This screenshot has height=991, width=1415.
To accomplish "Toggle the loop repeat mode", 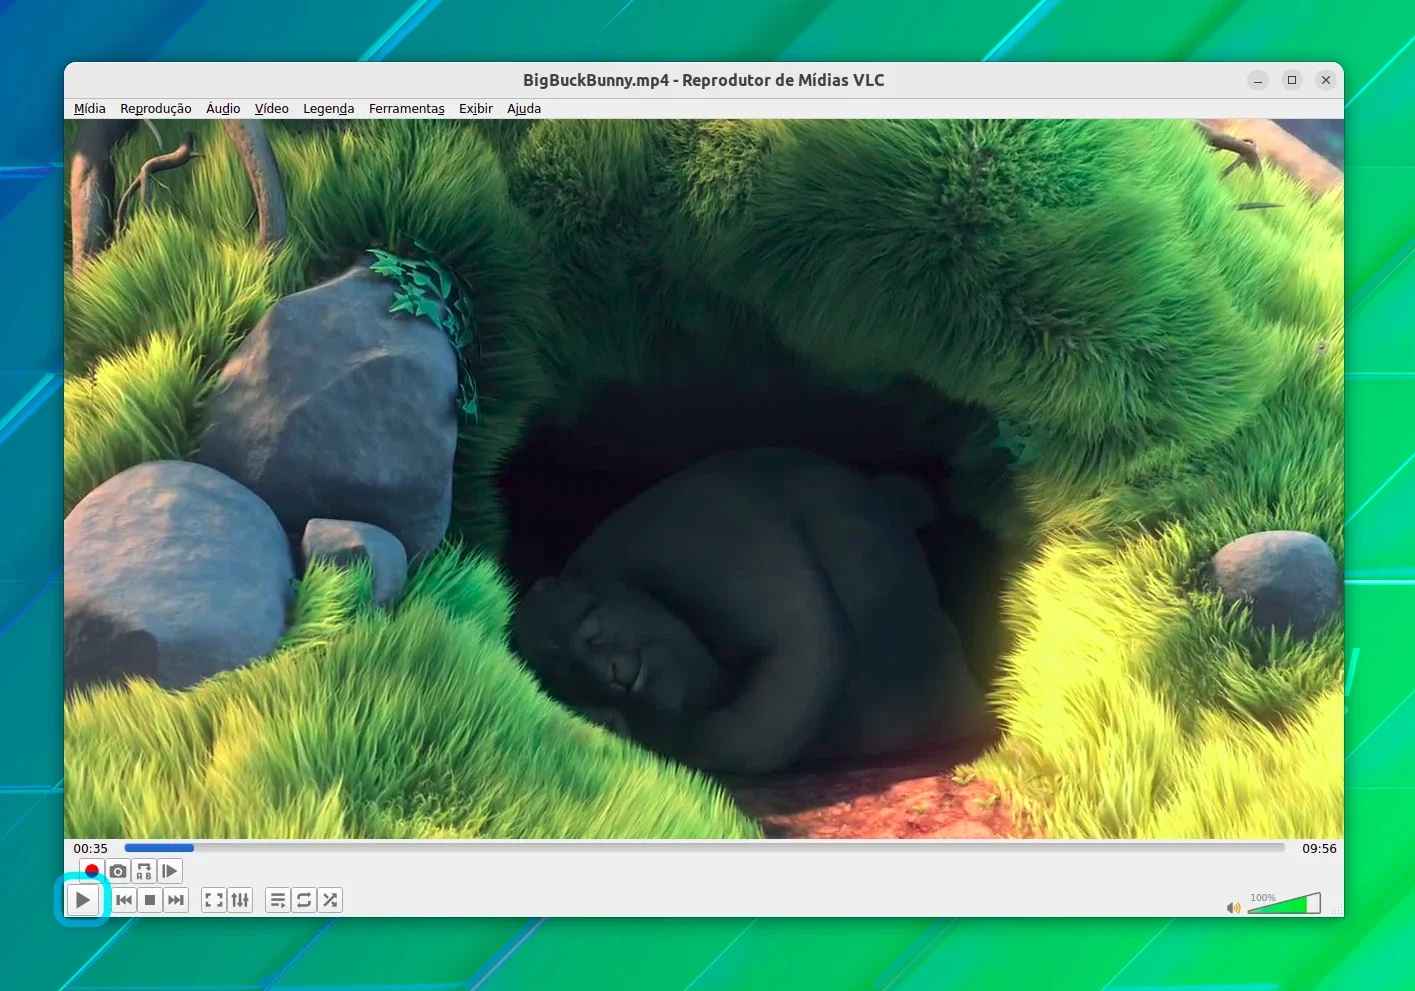I will (x=304, y=900).
